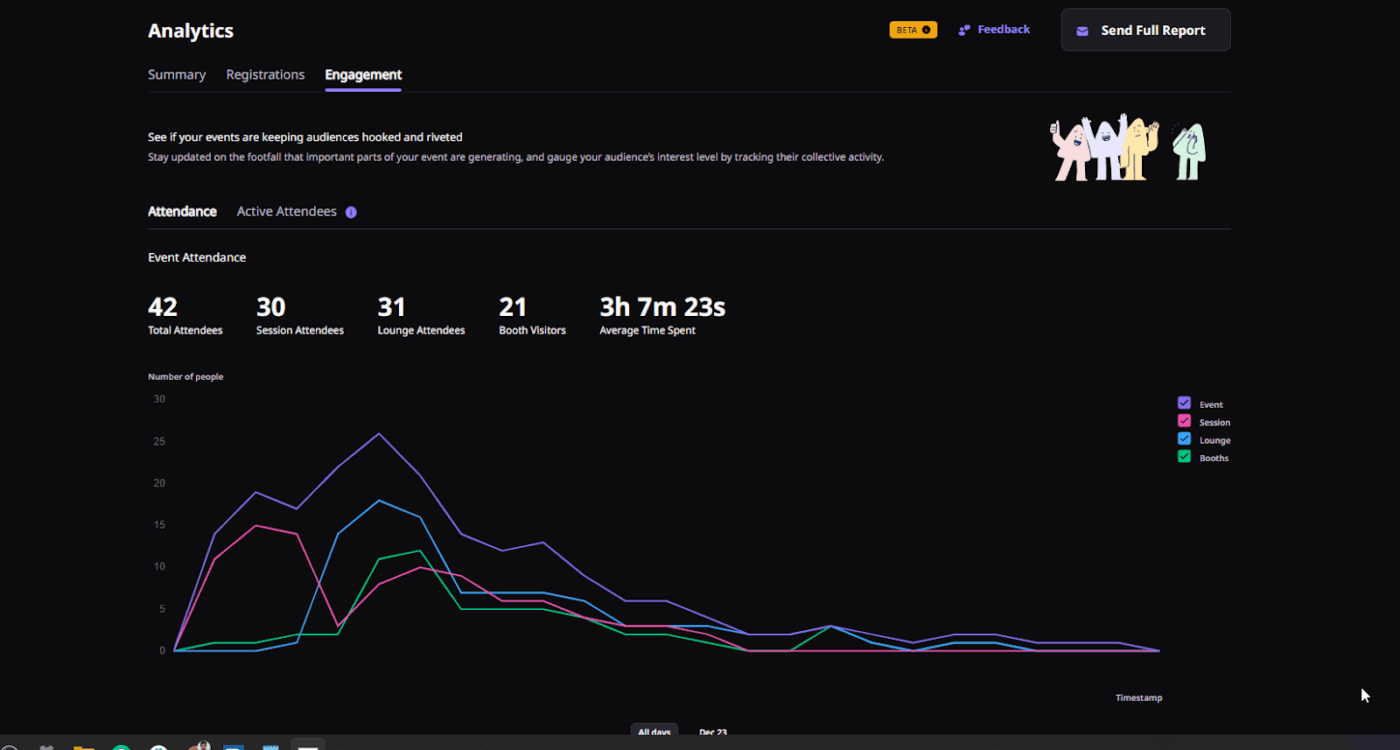This screenshot has width=1400, height=750.
Task: Hide the Booths line via its checkbox
Action: 1184,457
